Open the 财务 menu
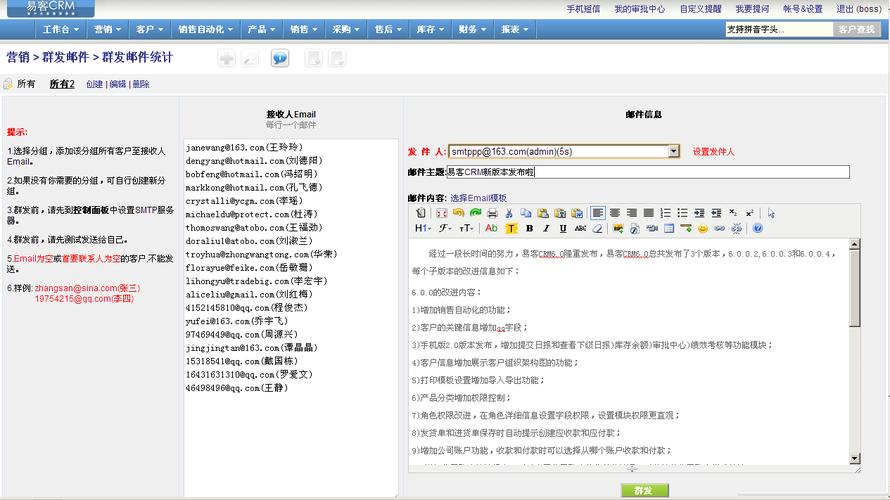The width and height of the screenshot is (890, 500). [472, 29]
